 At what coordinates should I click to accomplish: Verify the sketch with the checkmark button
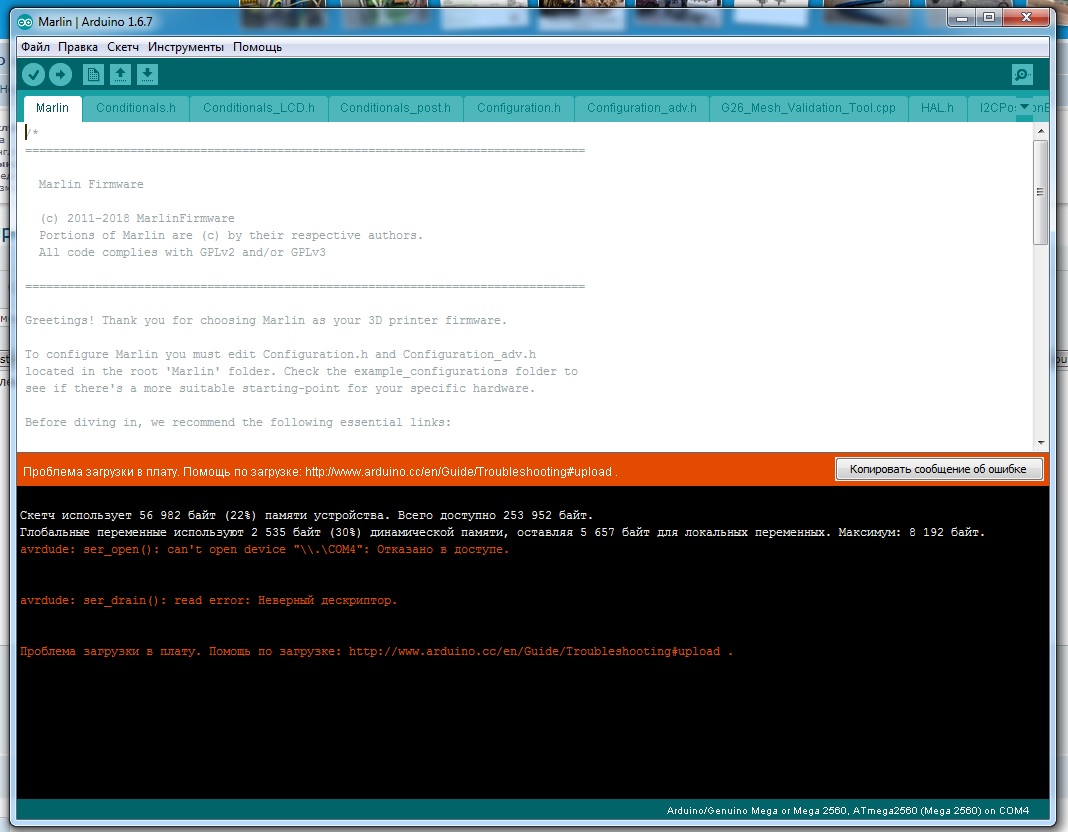click(33, 74)
